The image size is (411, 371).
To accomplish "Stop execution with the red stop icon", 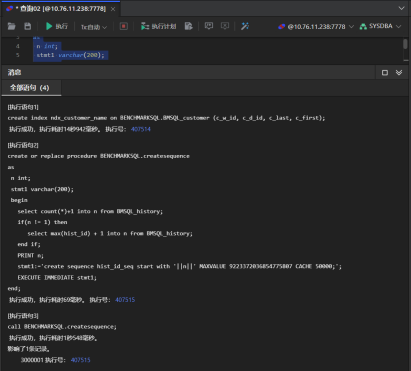I will coord(124,26).
